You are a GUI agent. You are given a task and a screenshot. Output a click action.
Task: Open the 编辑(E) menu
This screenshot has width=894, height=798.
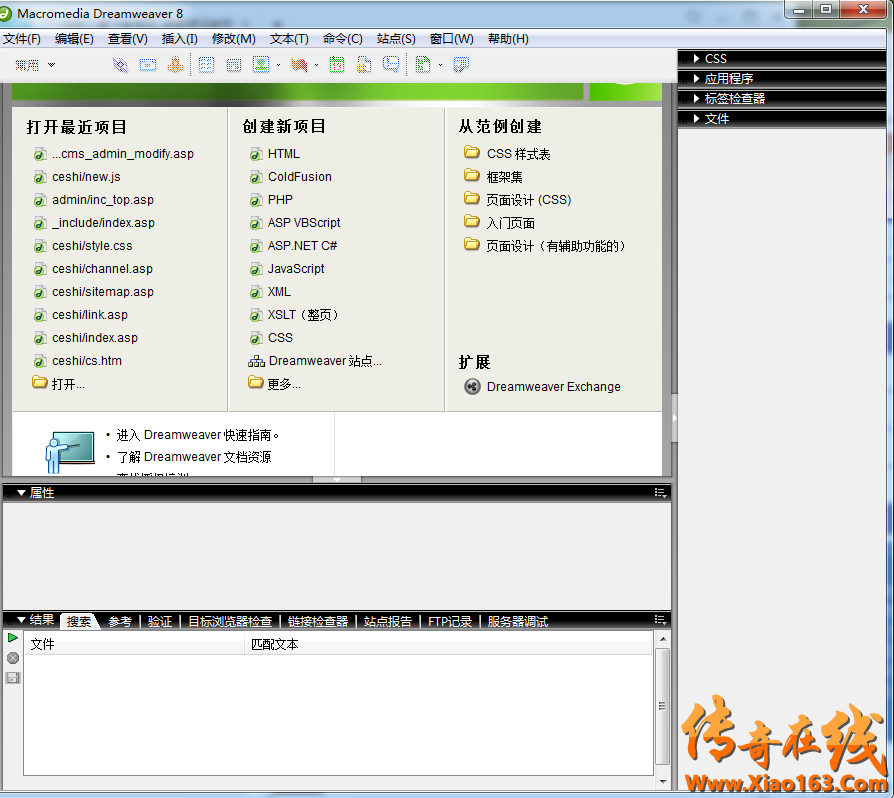click(x=74, y=39)
